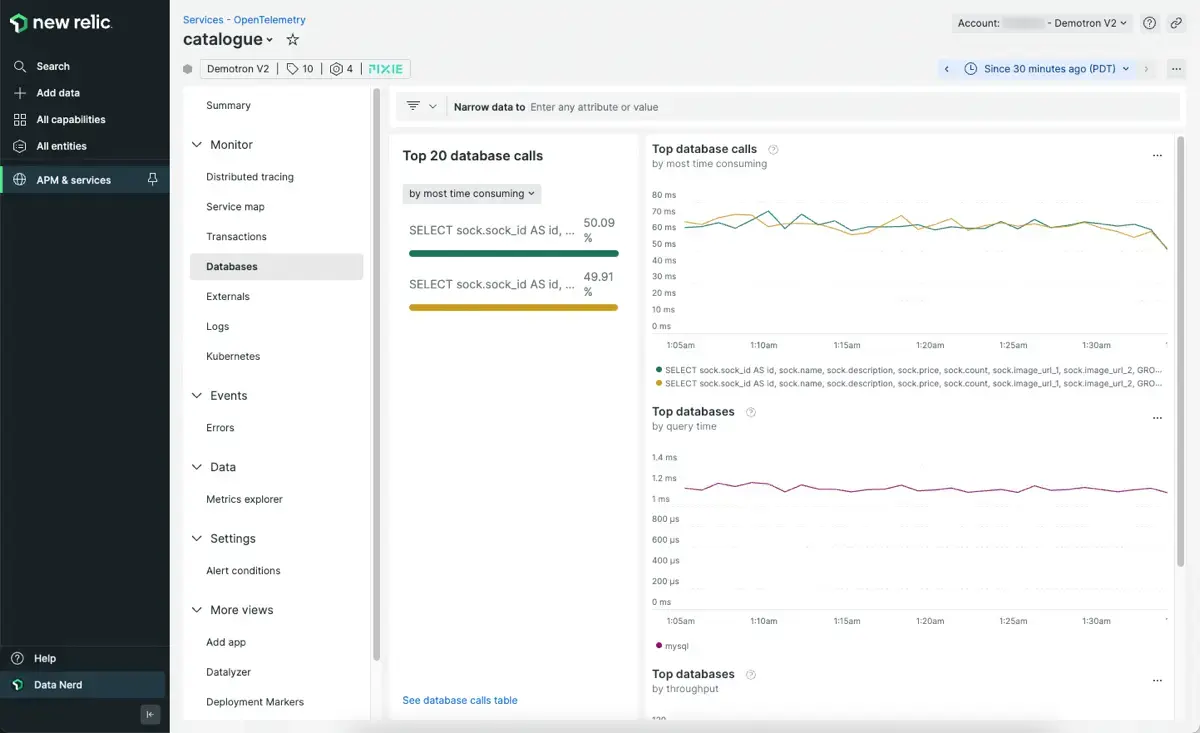The height and width of the screenshot is (733, 1200).
Task: Open the 'by most time consuming' dropdown
Action: (x=472, y=194)
